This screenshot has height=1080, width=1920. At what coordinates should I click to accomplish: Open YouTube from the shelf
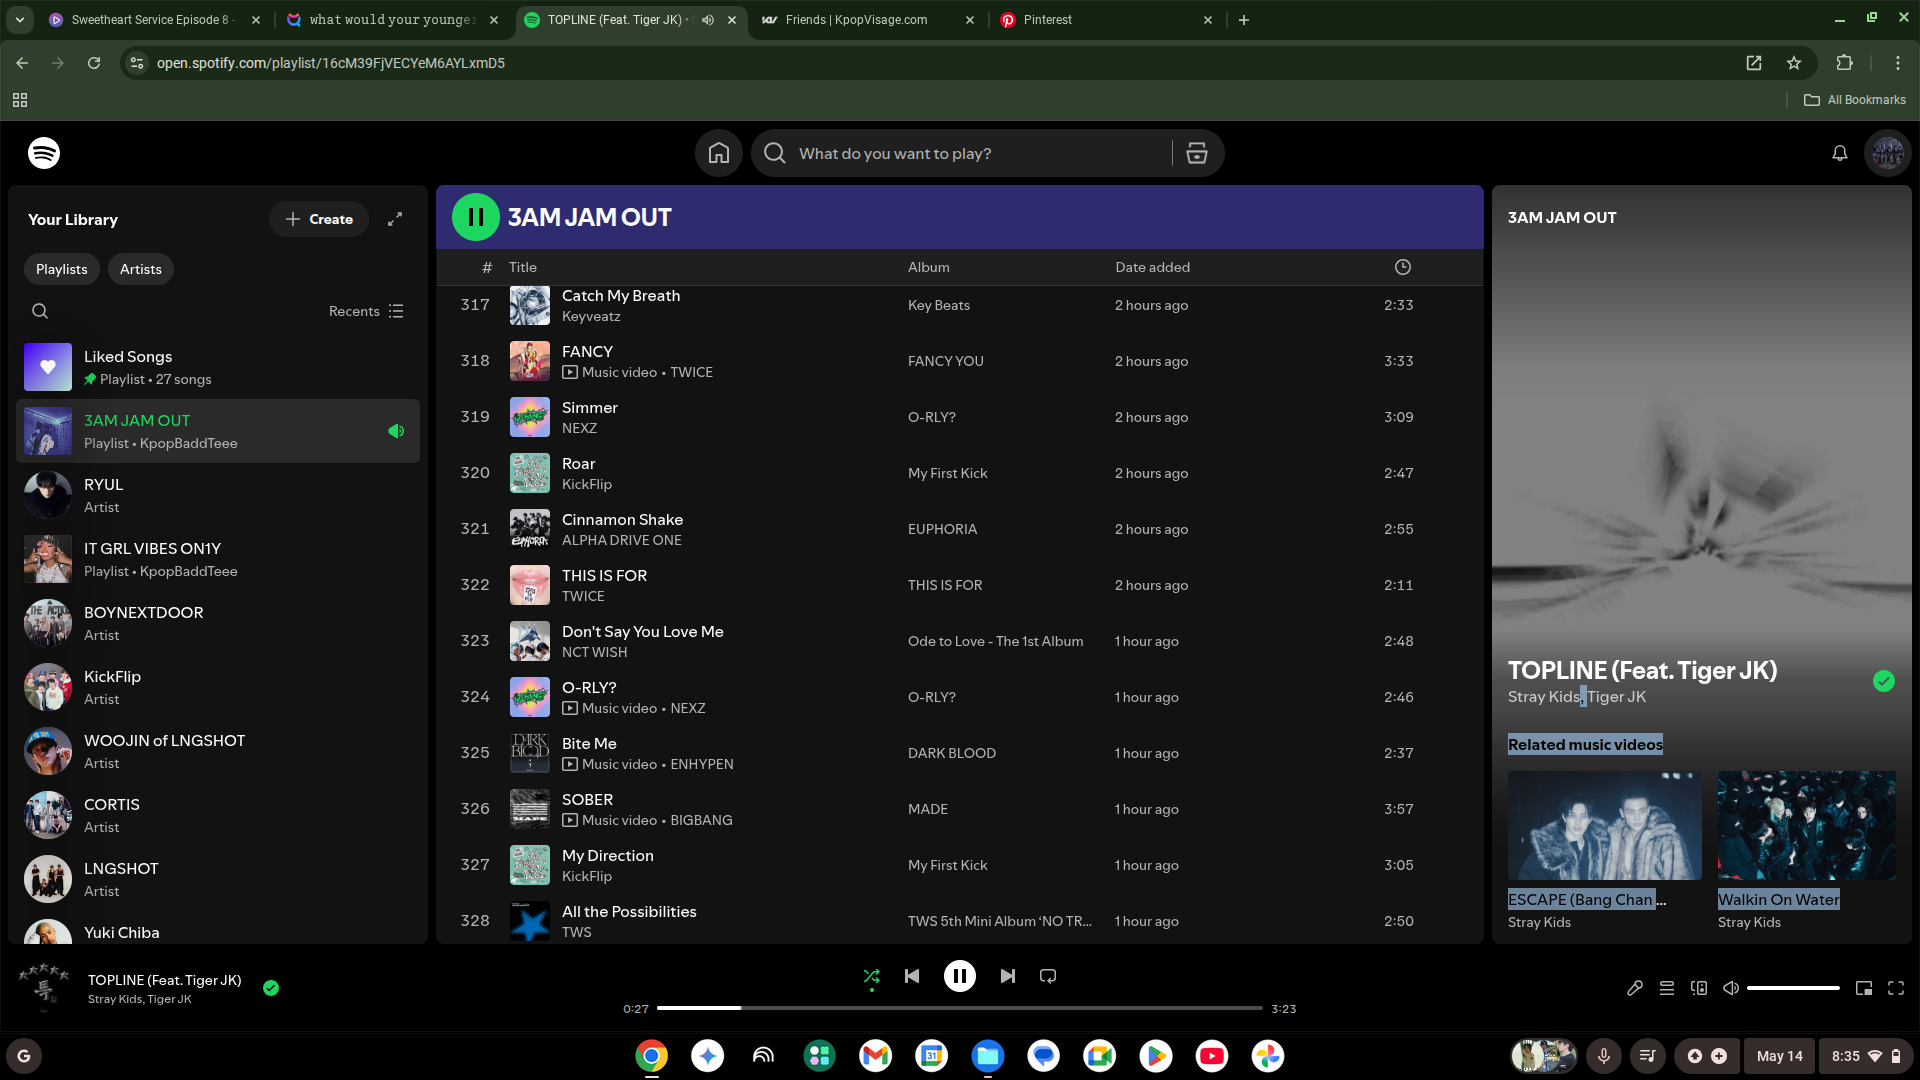tap(1212, 1056)
